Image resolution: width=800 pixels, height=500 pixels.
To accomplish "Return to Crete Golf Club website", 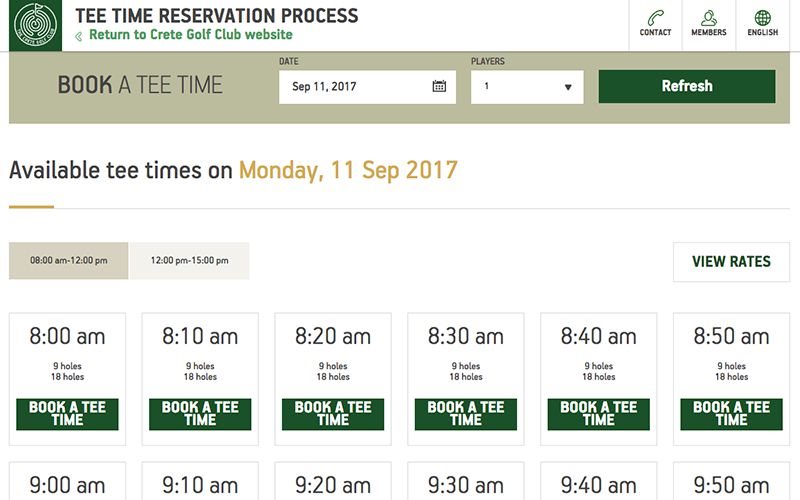I will pyautogui.click(x=190, y=35).
